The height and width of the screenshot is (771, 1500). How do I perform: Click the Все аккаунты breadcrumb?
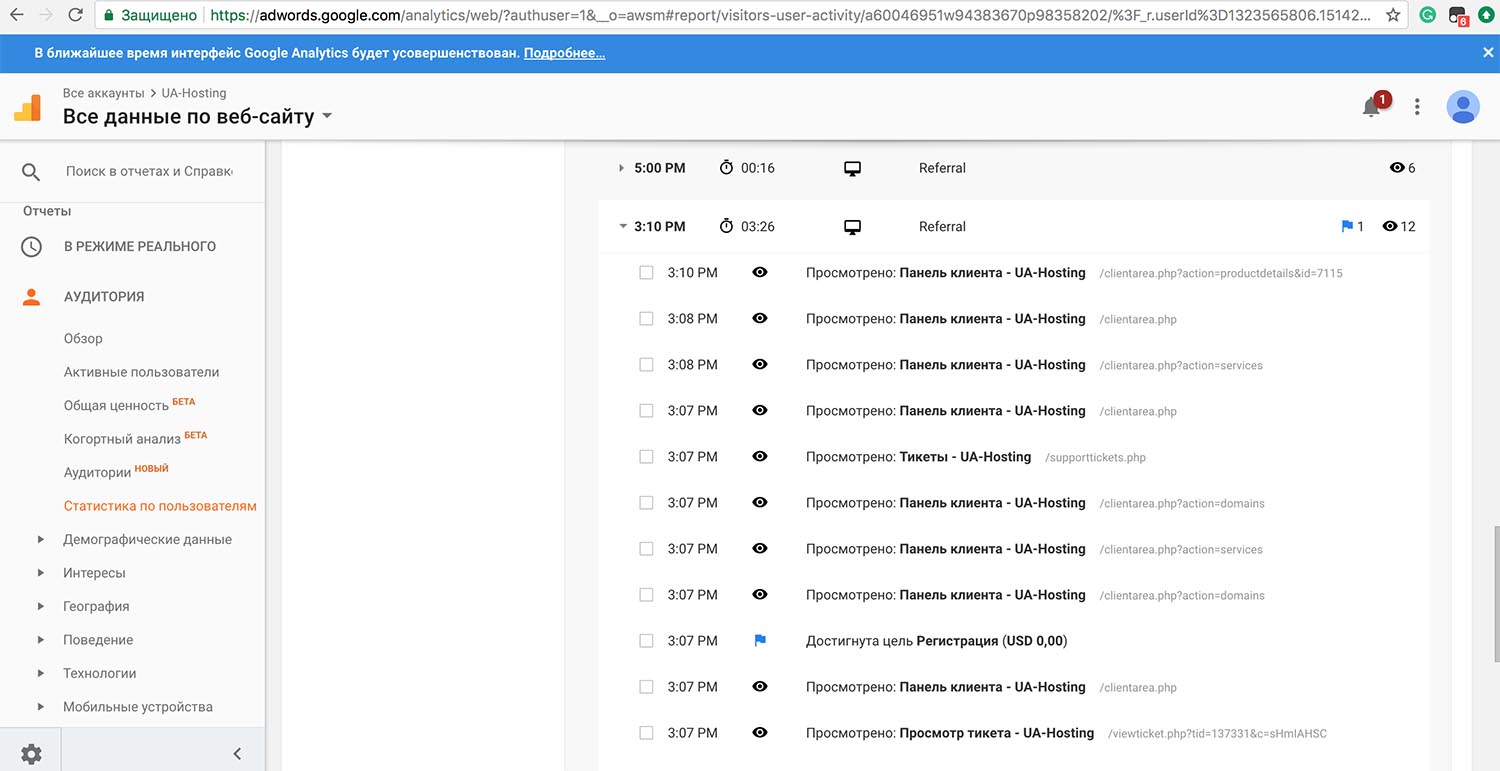point(104,93)
